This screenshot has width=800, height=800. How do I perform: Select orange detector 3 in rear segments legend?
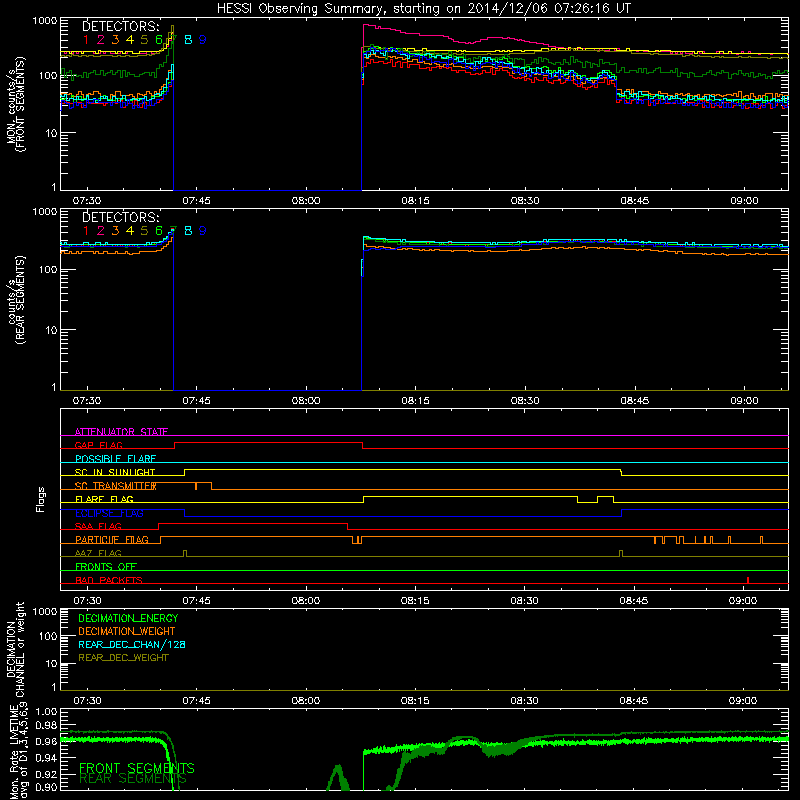(x=115, y=231)
